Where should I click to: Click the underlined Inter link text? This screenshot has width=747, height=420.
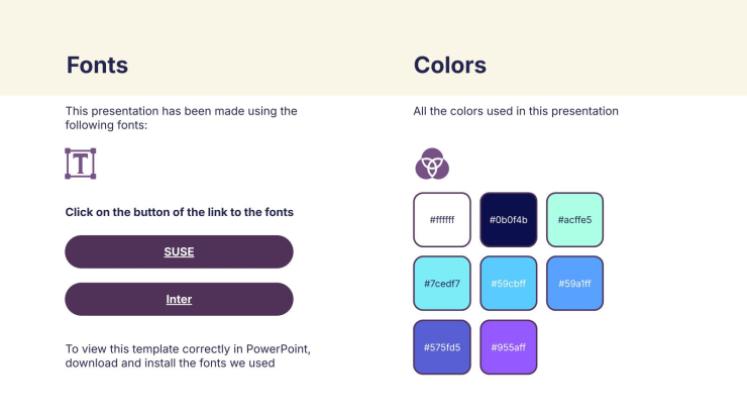click(179, 300)
